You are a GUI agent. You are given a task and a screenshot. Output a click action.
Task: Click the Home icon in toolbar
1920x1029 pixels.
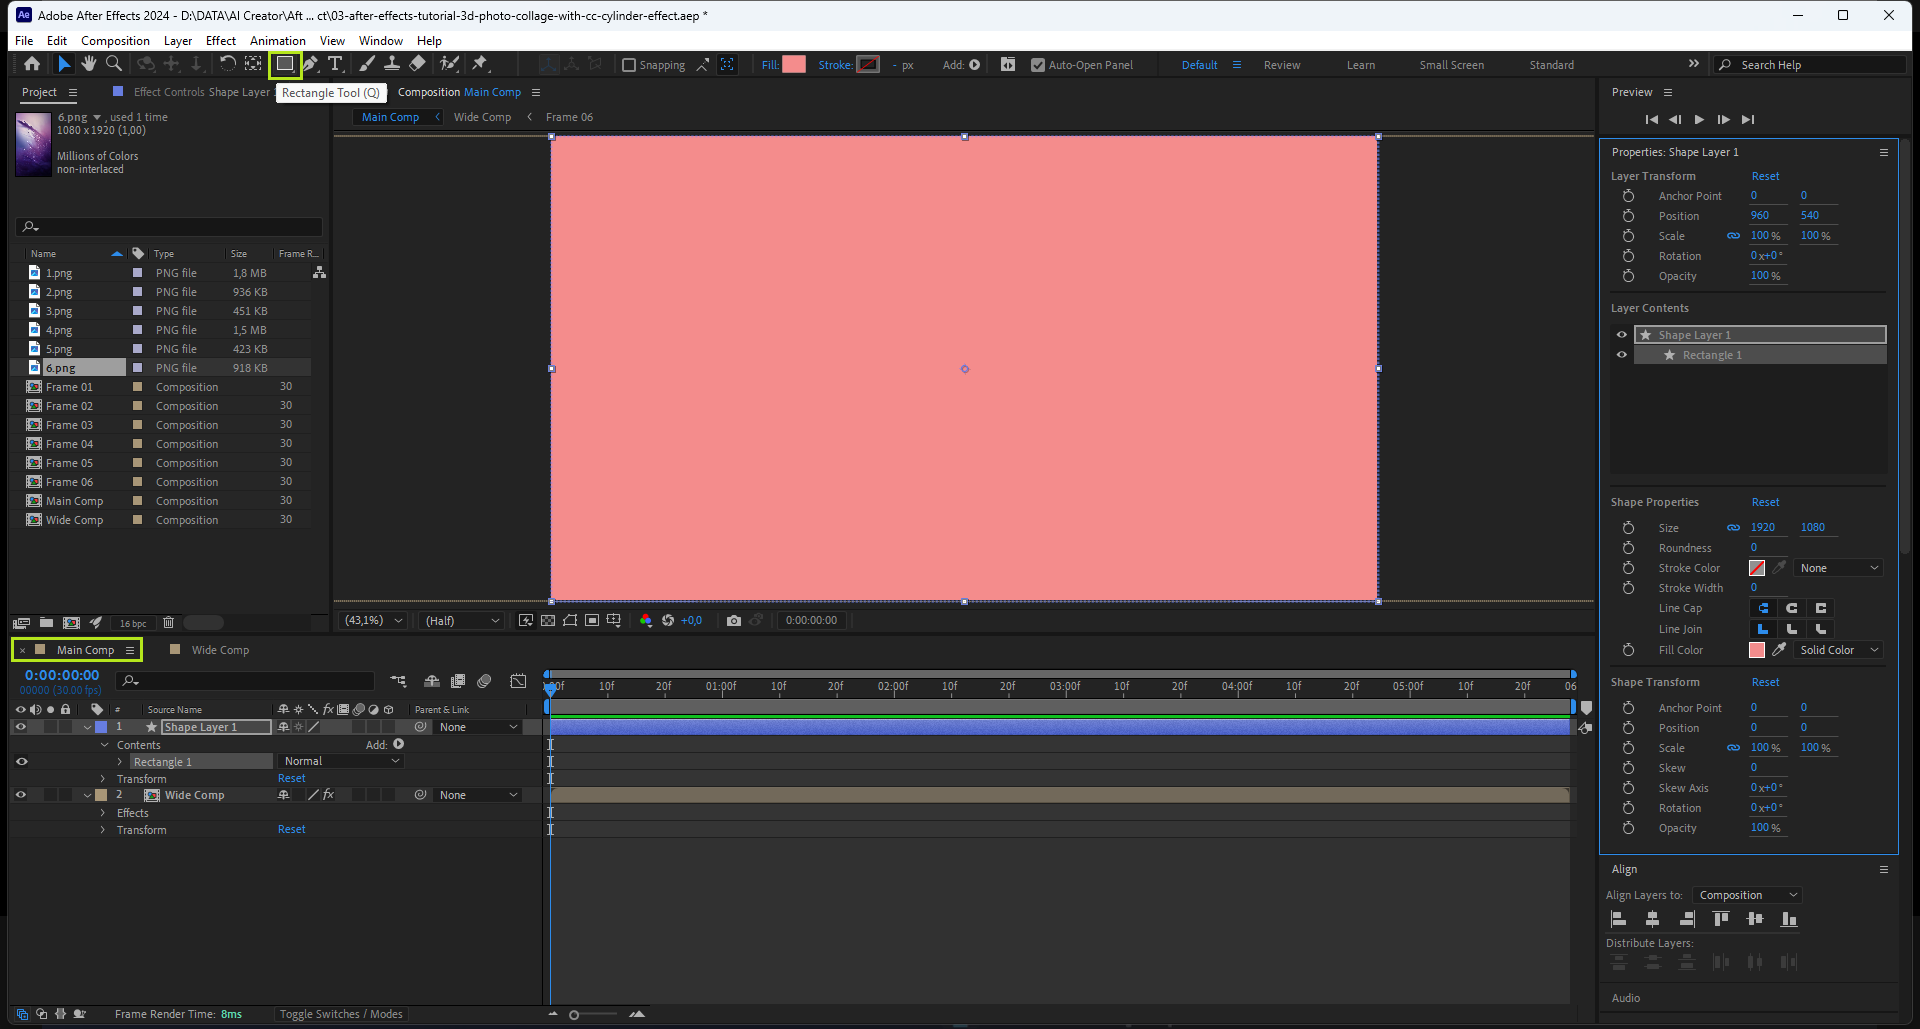click(x=32, y=64)
